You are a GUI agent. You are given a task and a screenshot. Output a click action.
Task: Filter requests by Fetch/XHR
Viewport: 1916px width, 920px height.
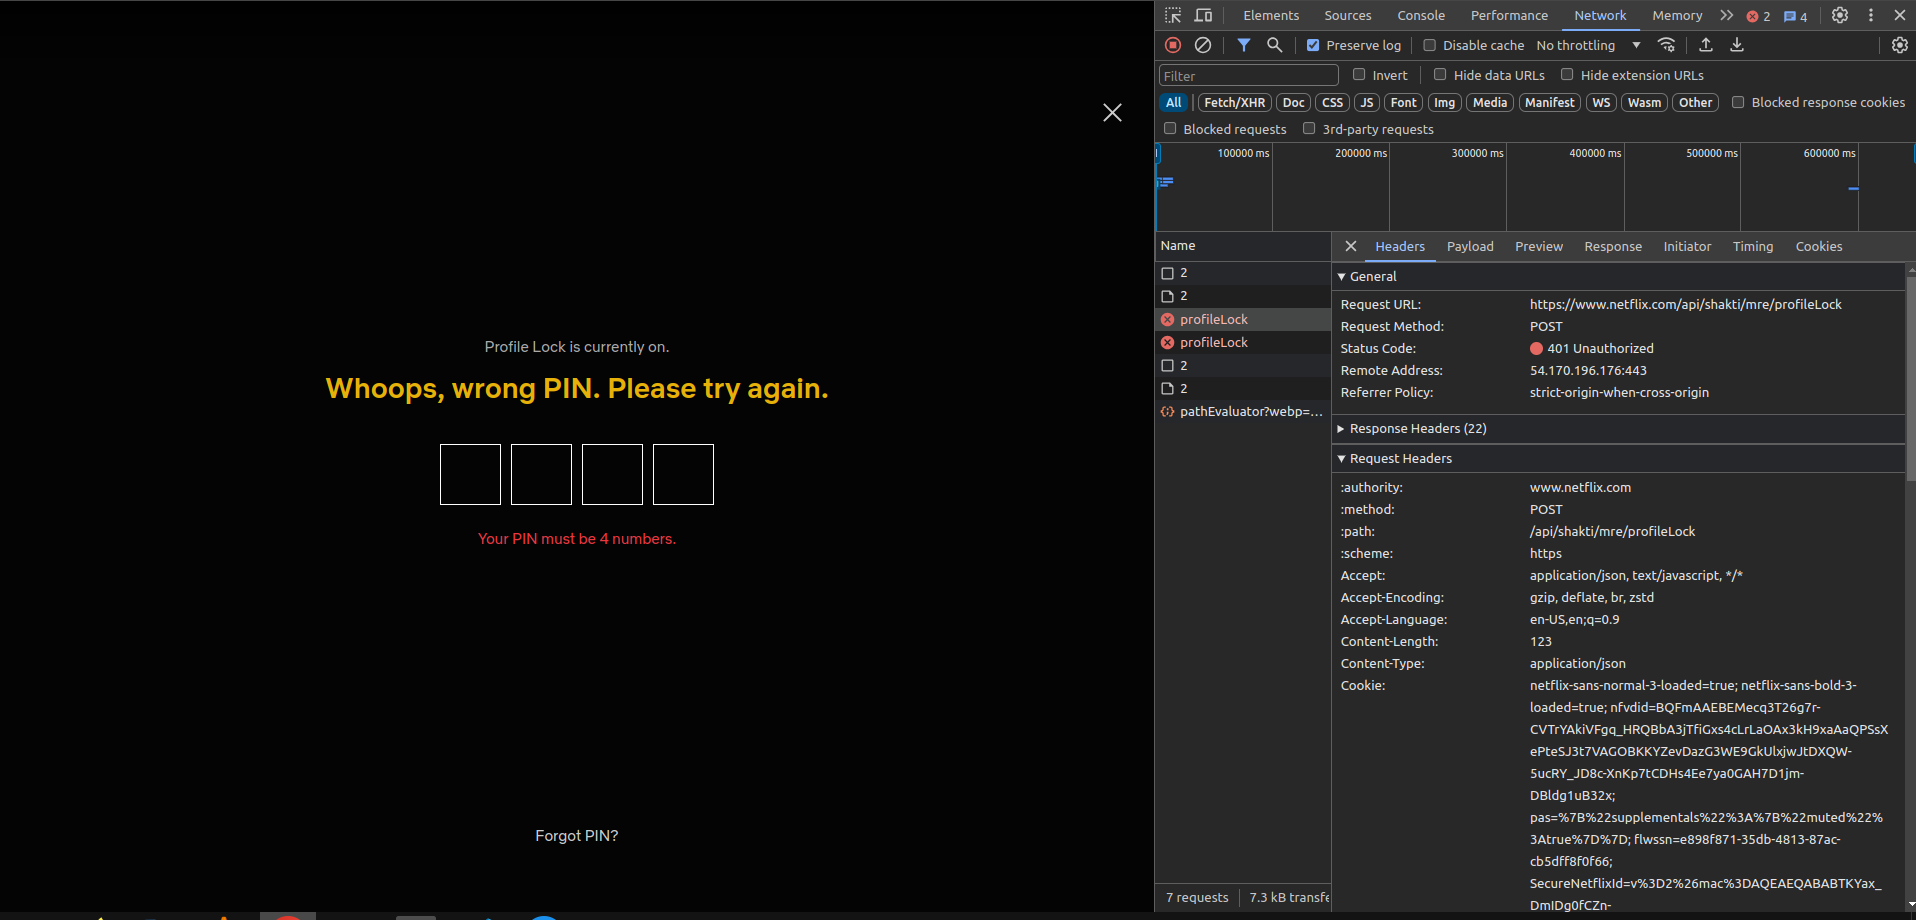pyautogui.click(x=1234, y=102)
